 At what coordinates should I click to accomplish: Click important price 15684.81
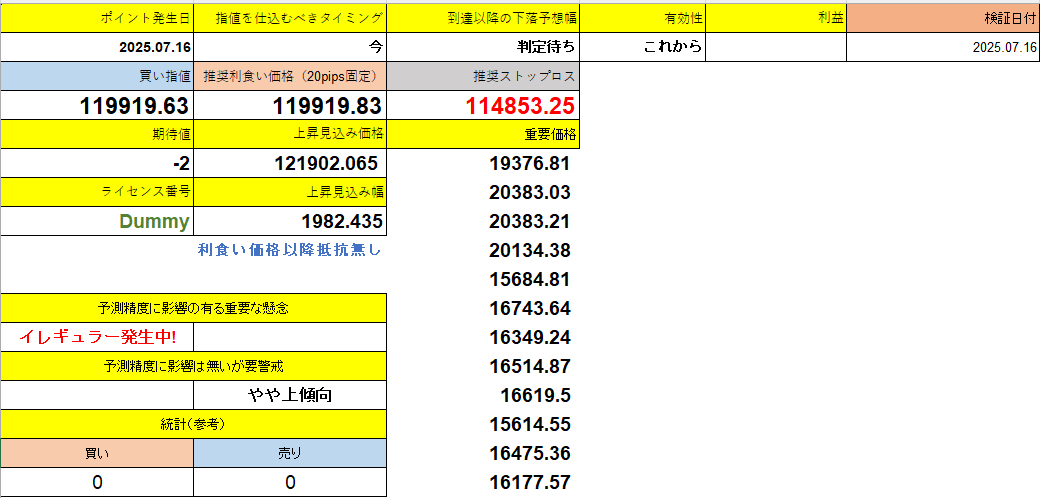pyautogui.click(x=529, y=279)
